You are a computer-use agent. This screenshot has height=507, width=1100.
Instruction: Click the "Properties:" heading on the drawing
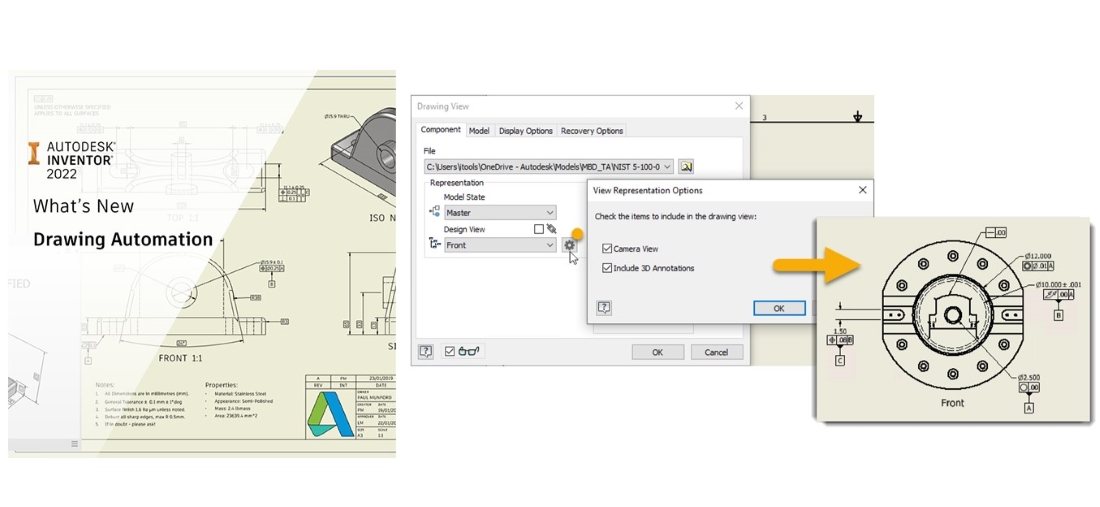pos(224,385)
